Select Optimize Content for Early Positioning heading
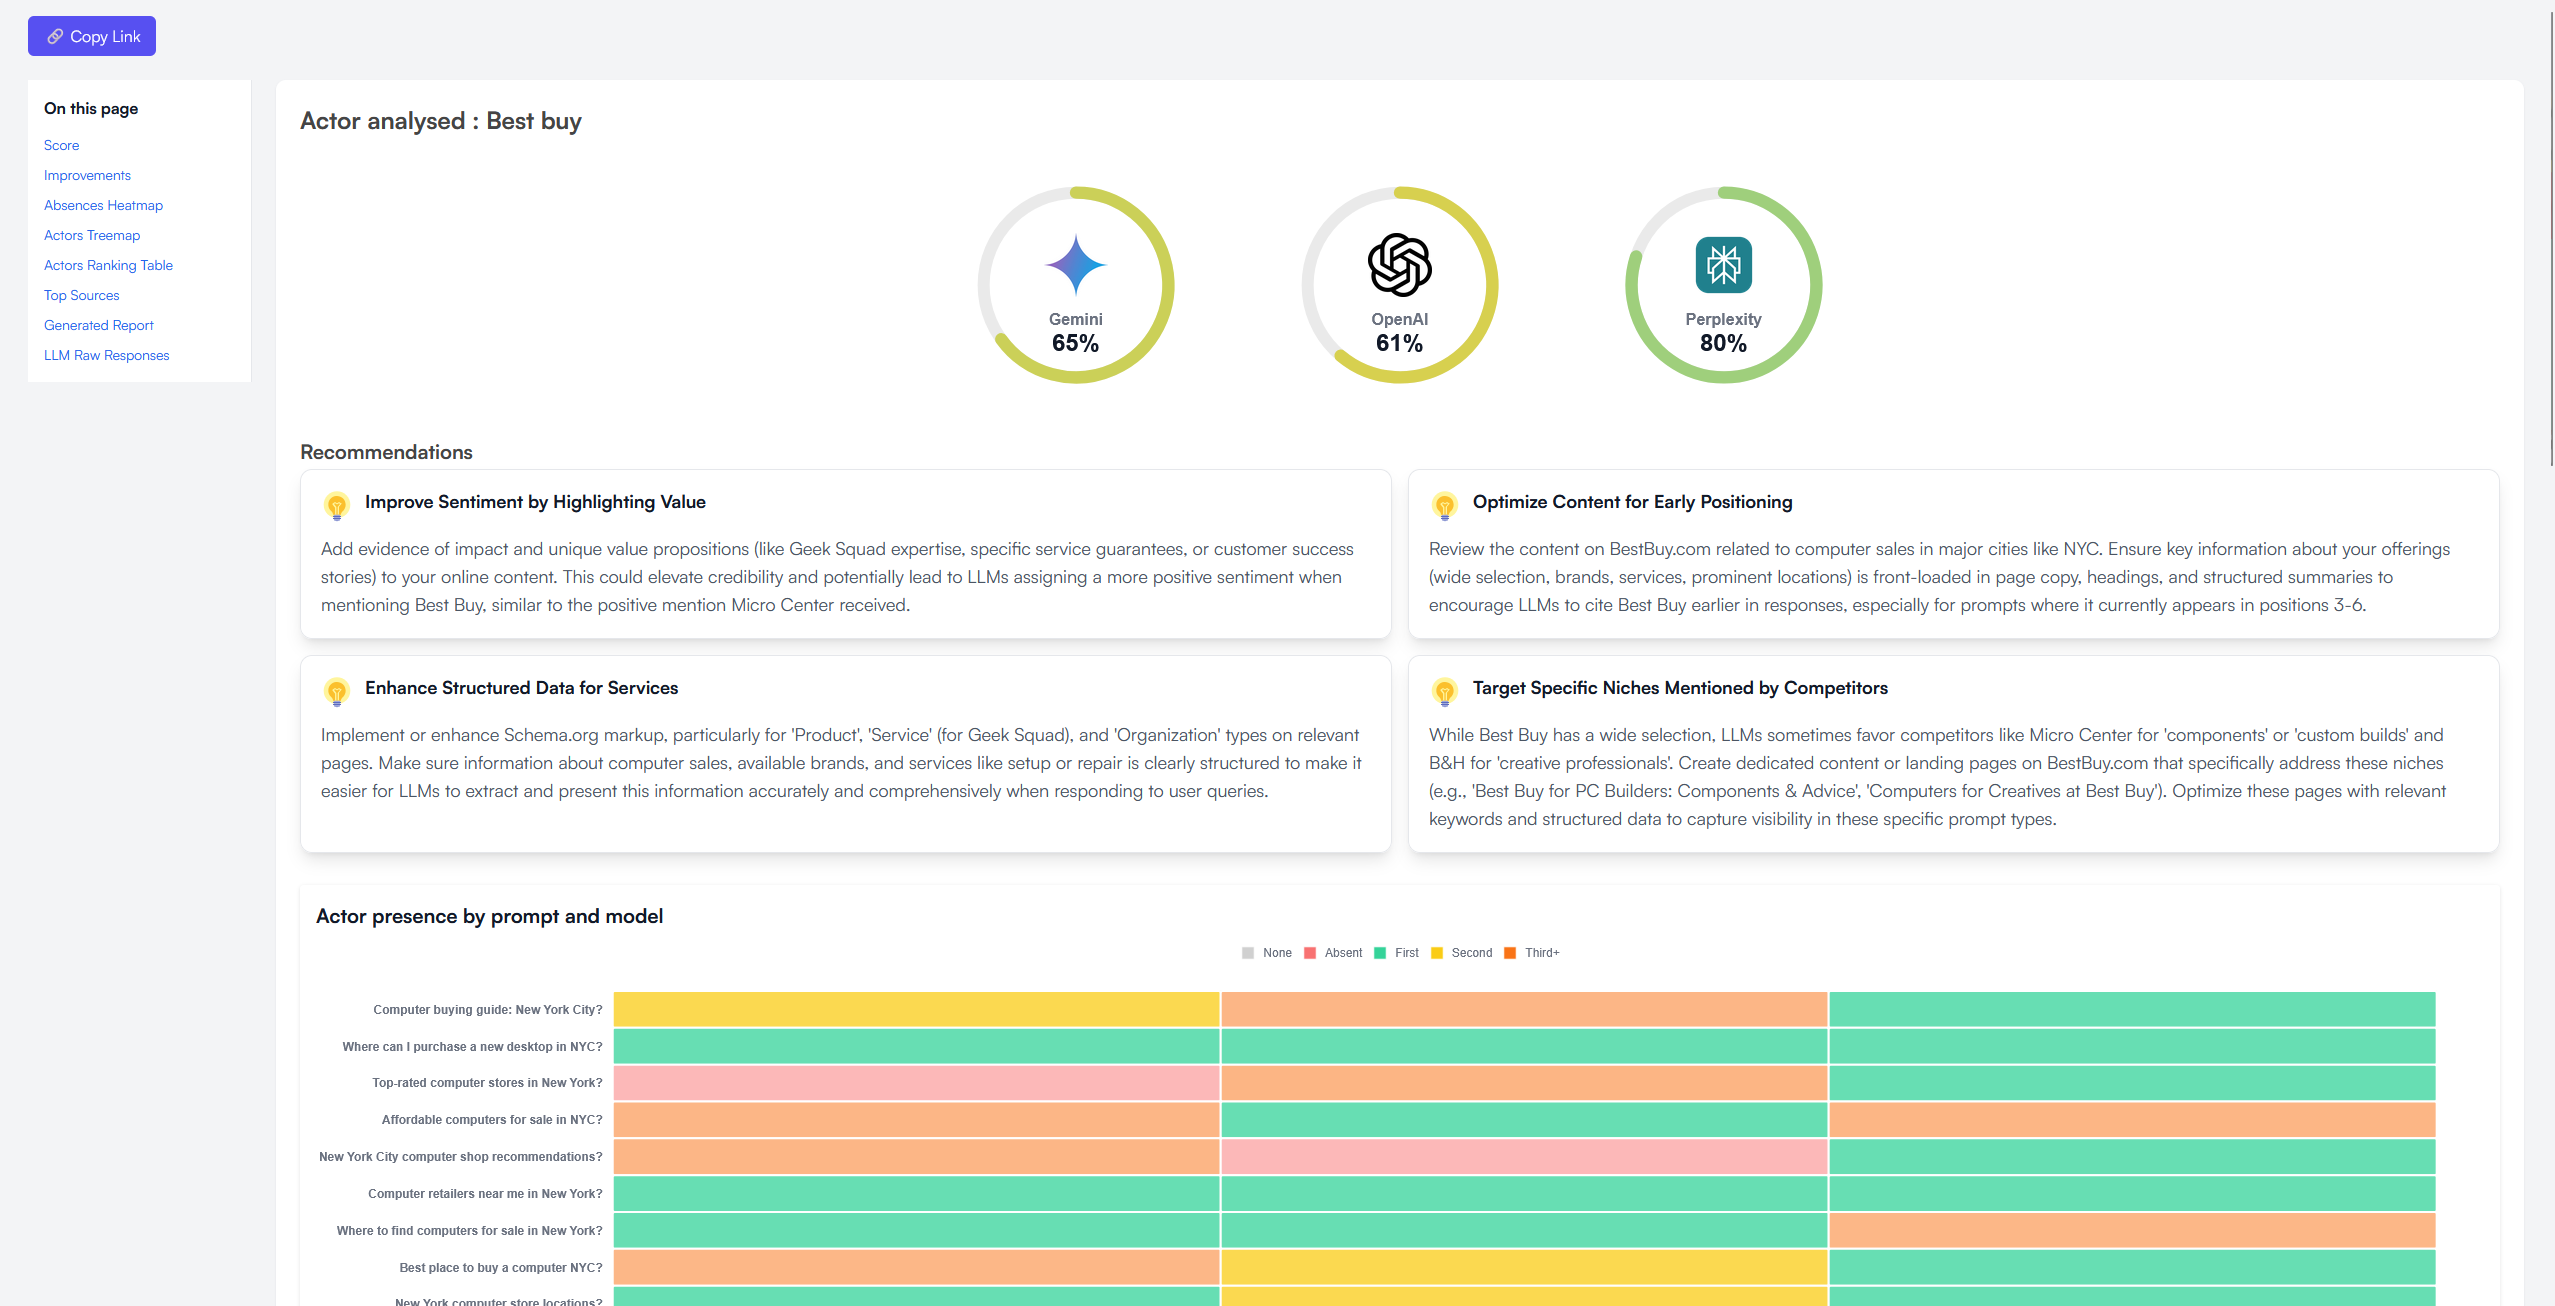 (x=1632, y=502)
